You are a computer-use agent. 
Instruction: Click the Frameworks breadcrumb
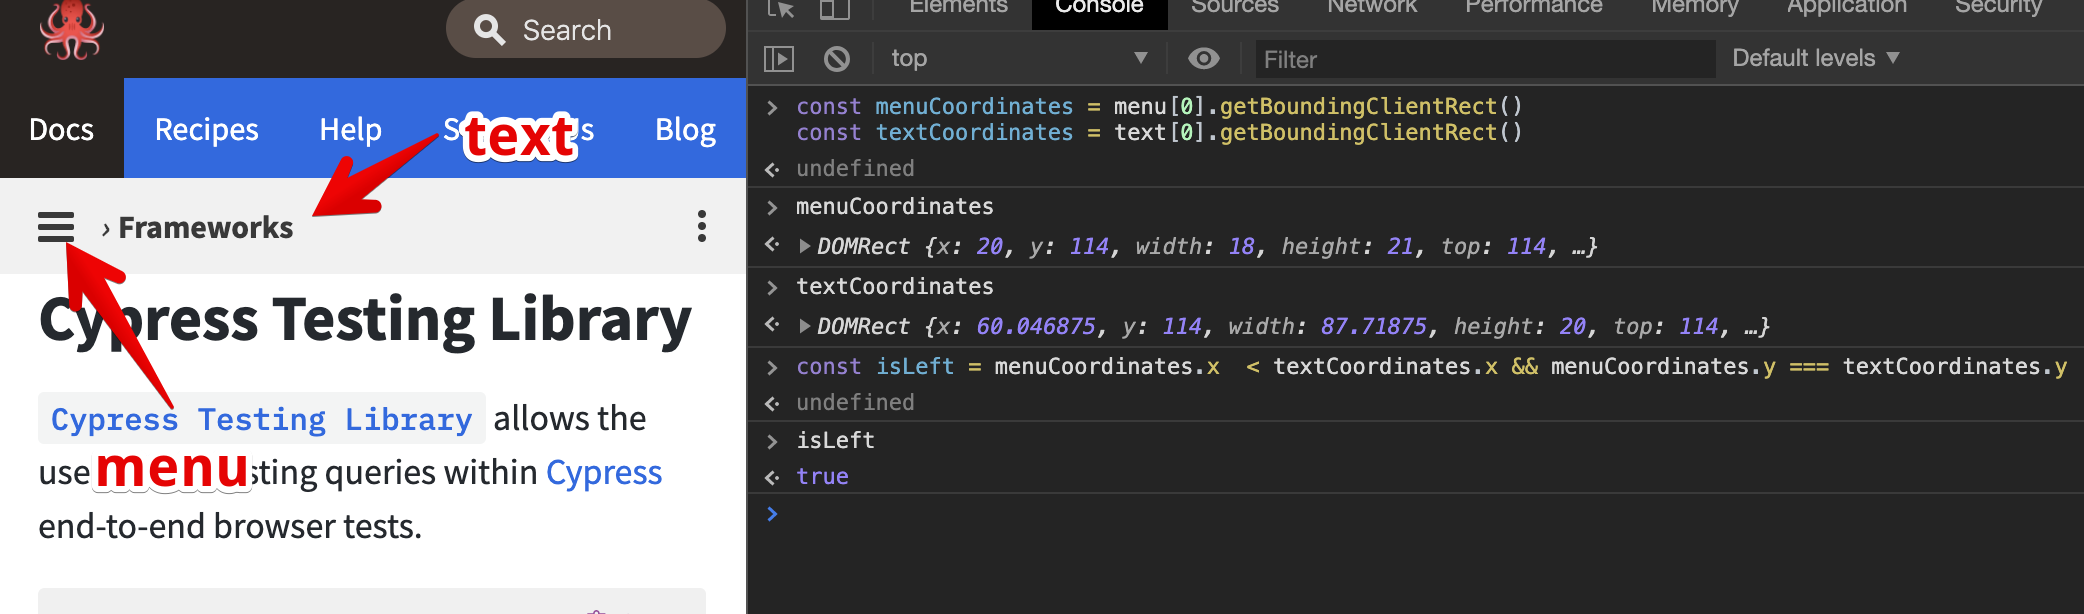(x=206, y=228)
